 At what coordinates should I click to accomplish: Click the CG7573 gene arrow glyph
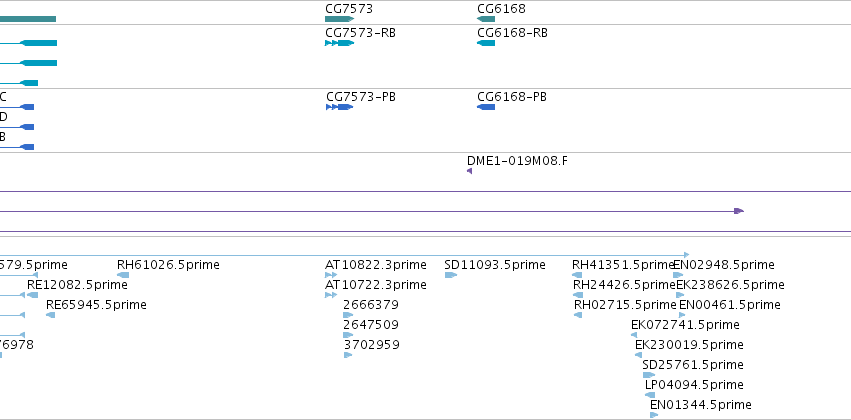point(340,19)
